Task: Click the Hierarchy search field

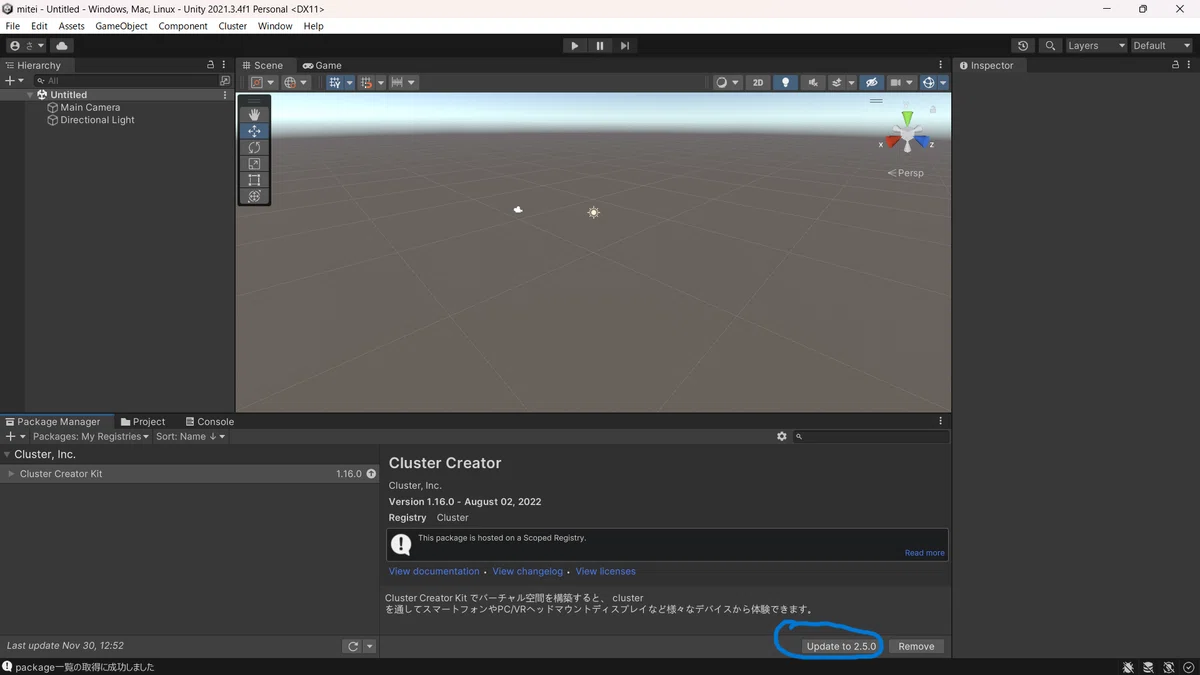Action: [x=125, y=80]
